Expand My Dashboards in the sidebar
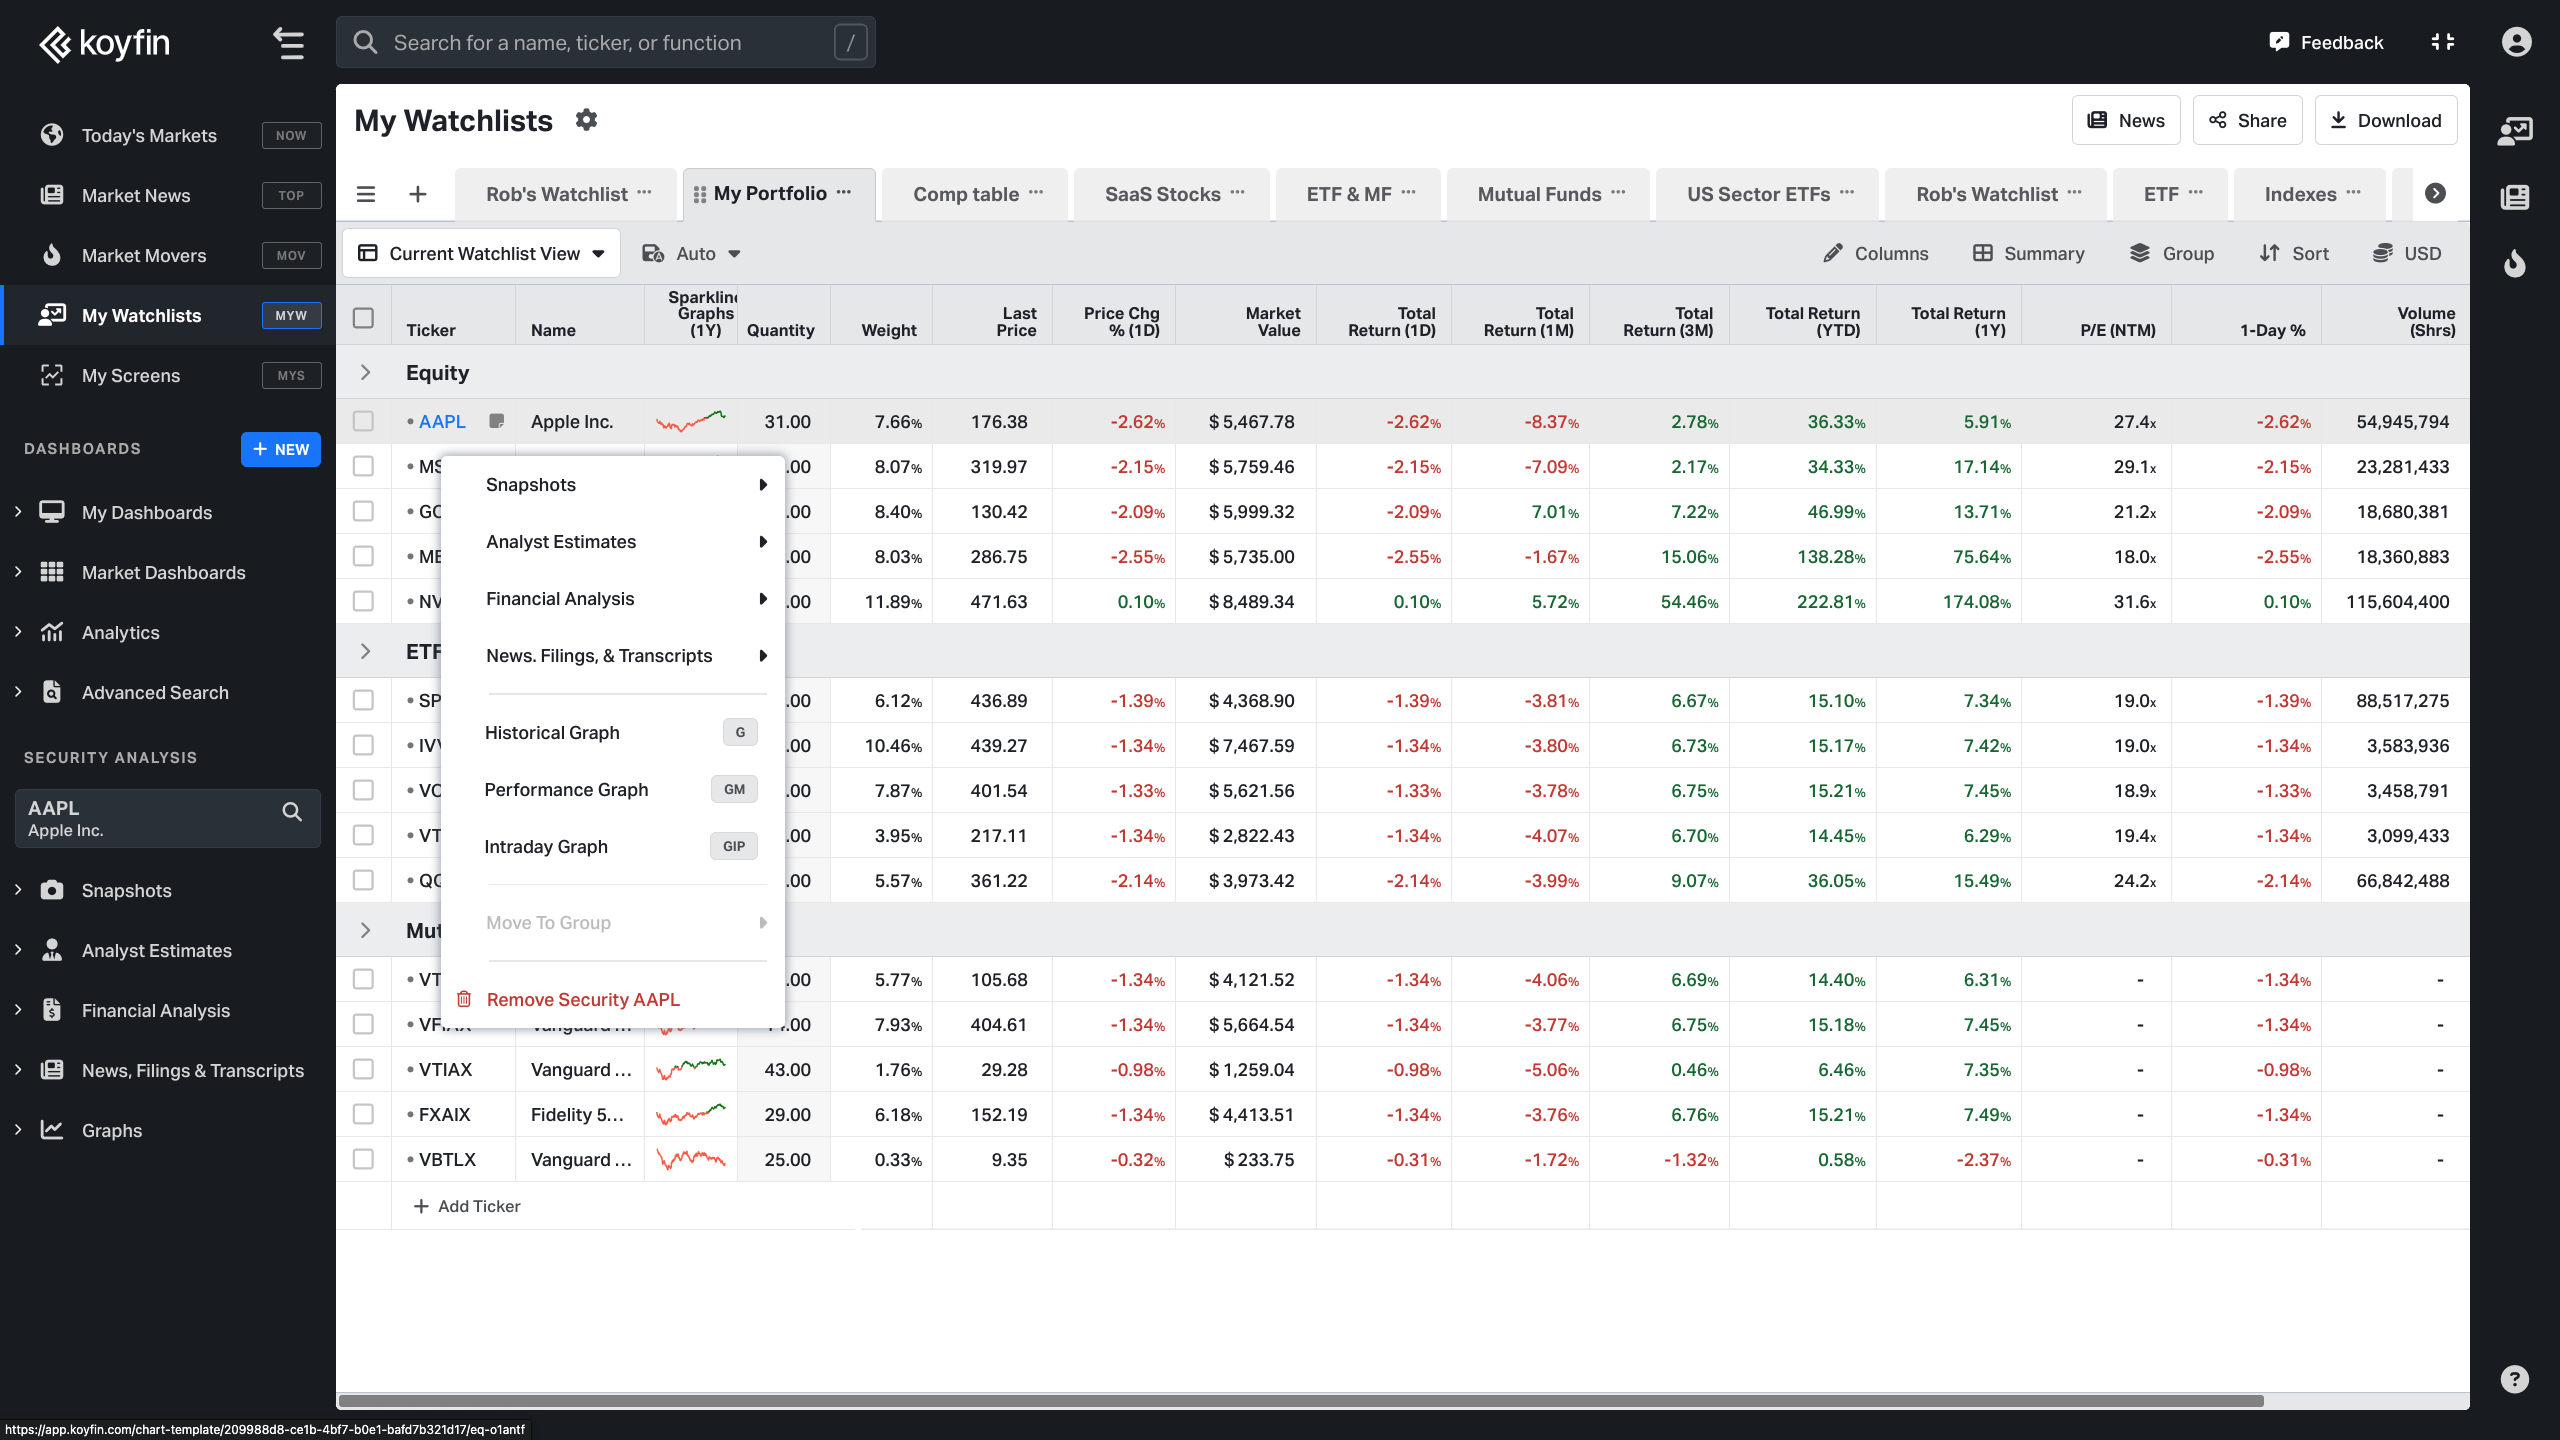The height and width of the screenshot is (1440, 2560). (x=18, y=512)
